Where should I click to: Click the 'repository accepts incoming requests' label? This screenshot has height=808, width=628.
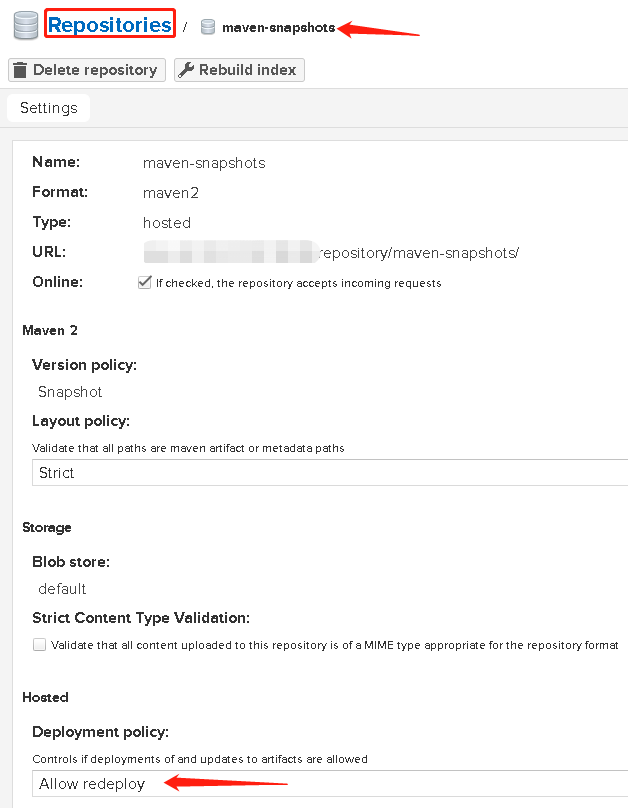point(298,283)
